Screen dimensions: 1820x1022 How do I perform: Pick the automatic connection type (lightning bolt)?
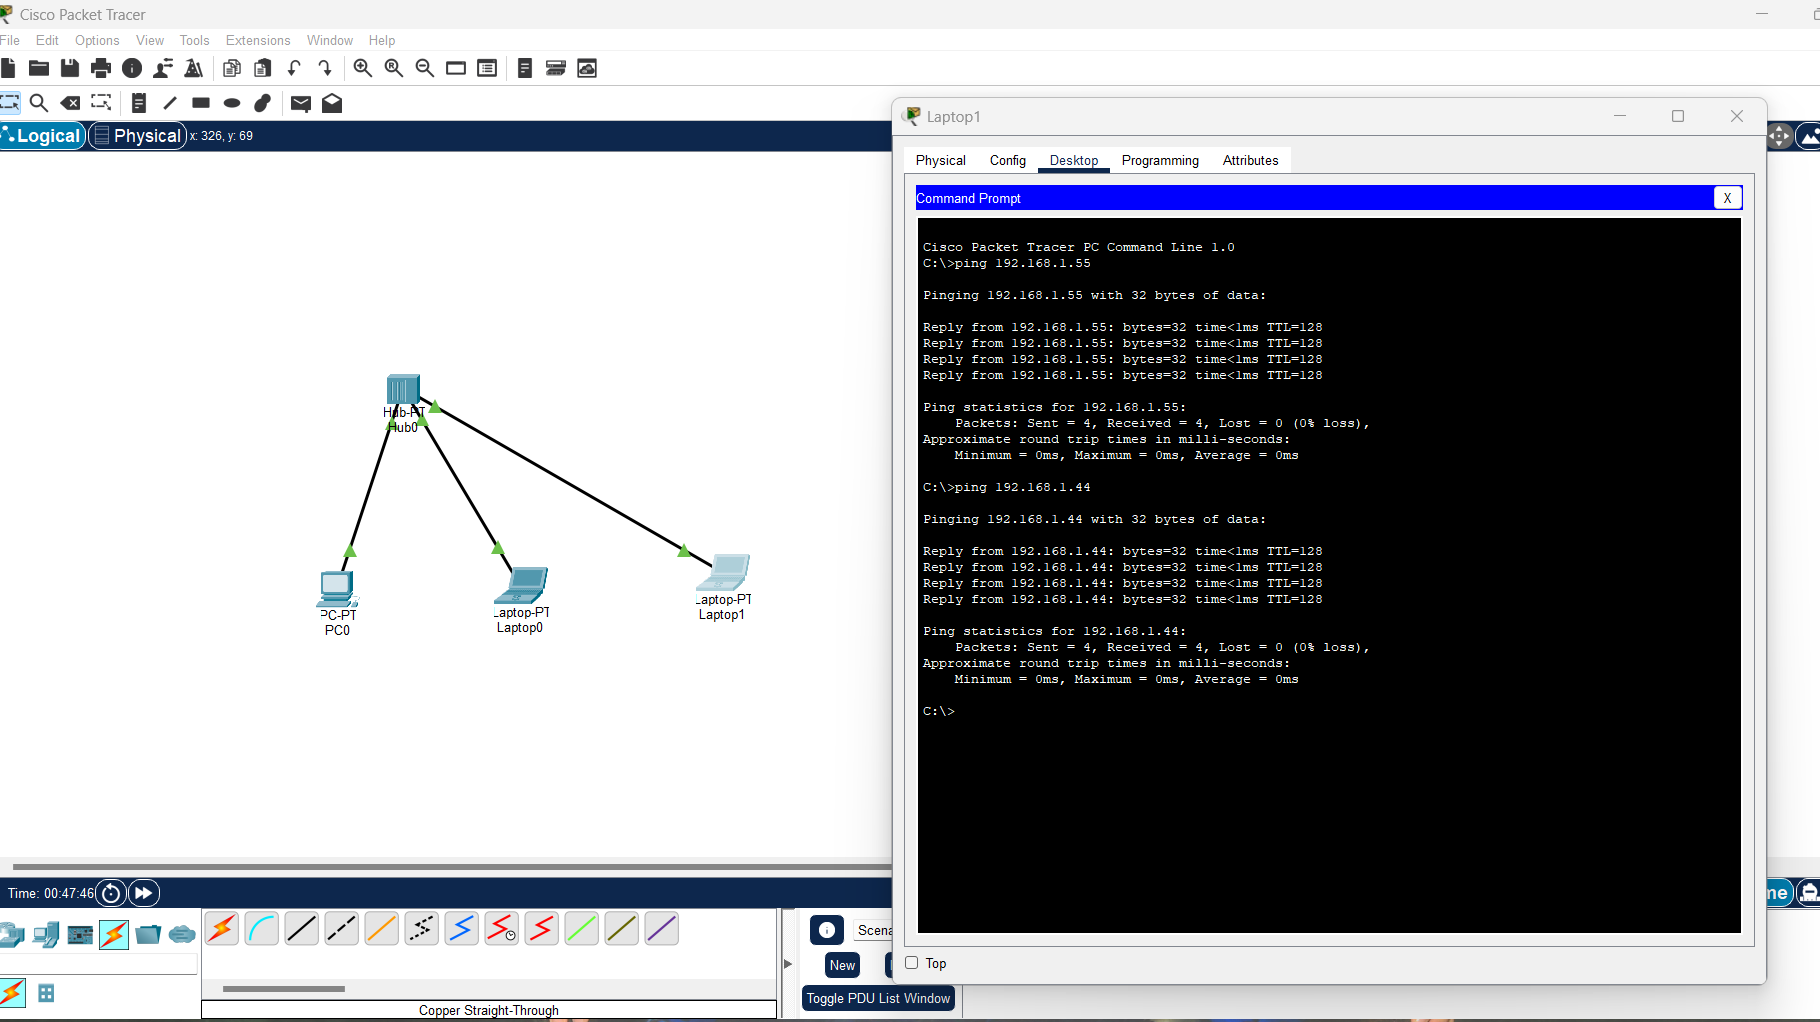click(222, 929)
